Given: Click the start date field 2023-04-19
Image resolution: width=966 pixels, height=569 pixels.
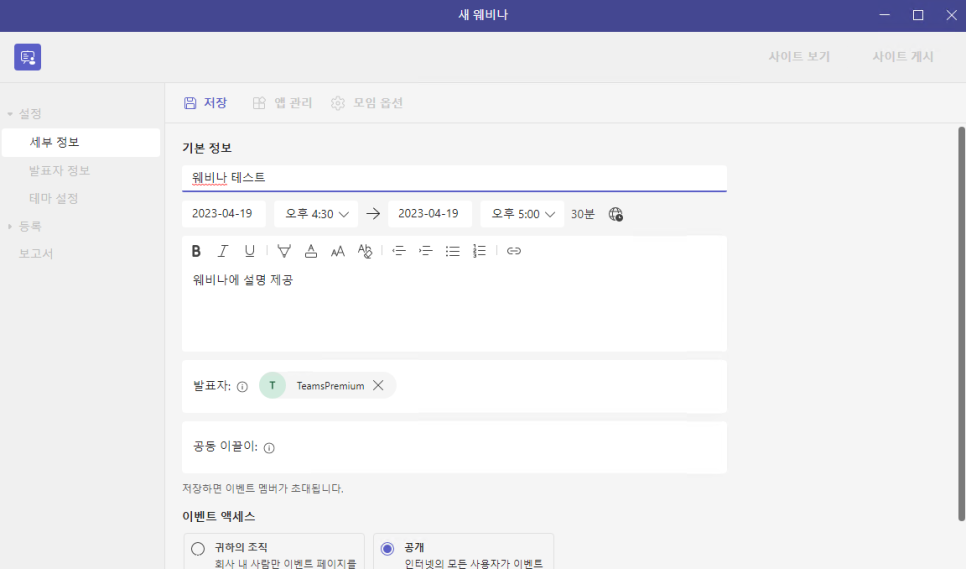Looking at the screenshot, I should click(x=223, y=214).
